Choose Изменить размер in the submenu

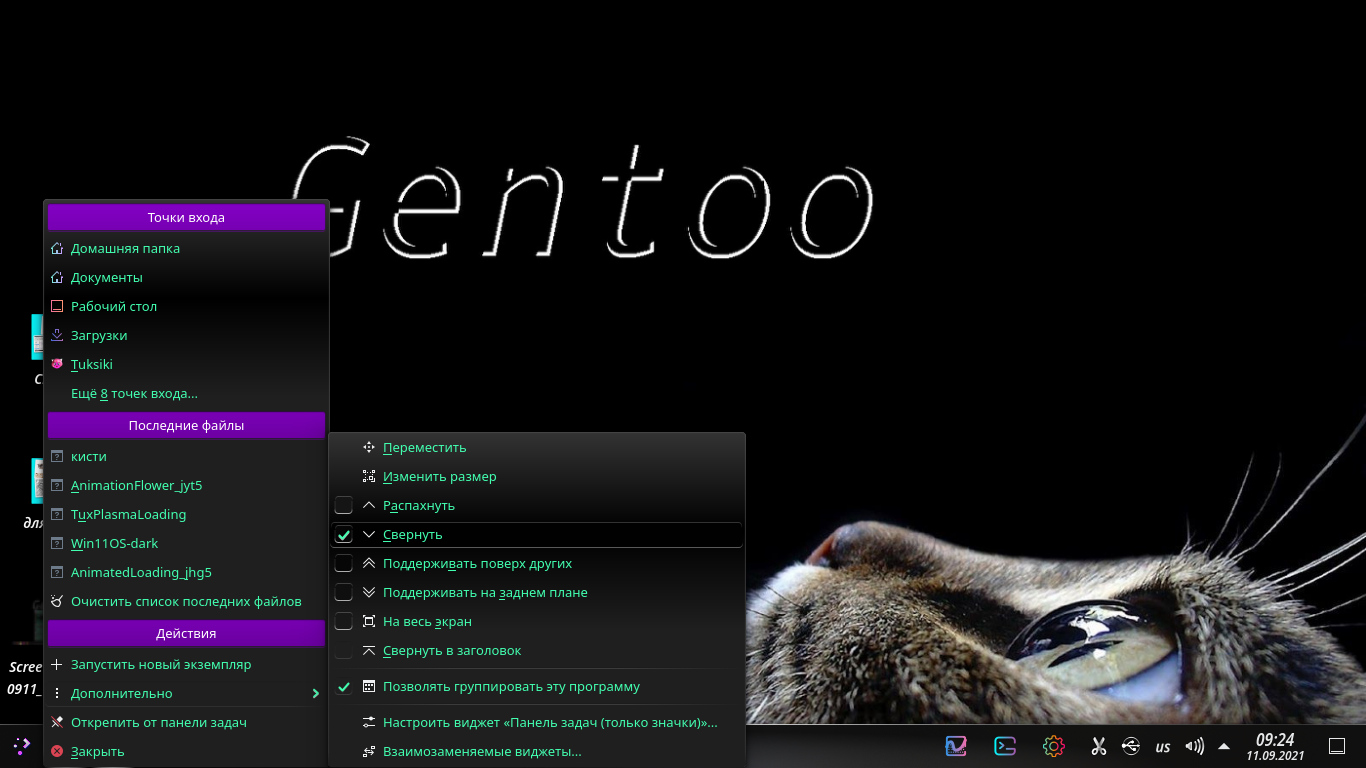[x=537, y=476]
